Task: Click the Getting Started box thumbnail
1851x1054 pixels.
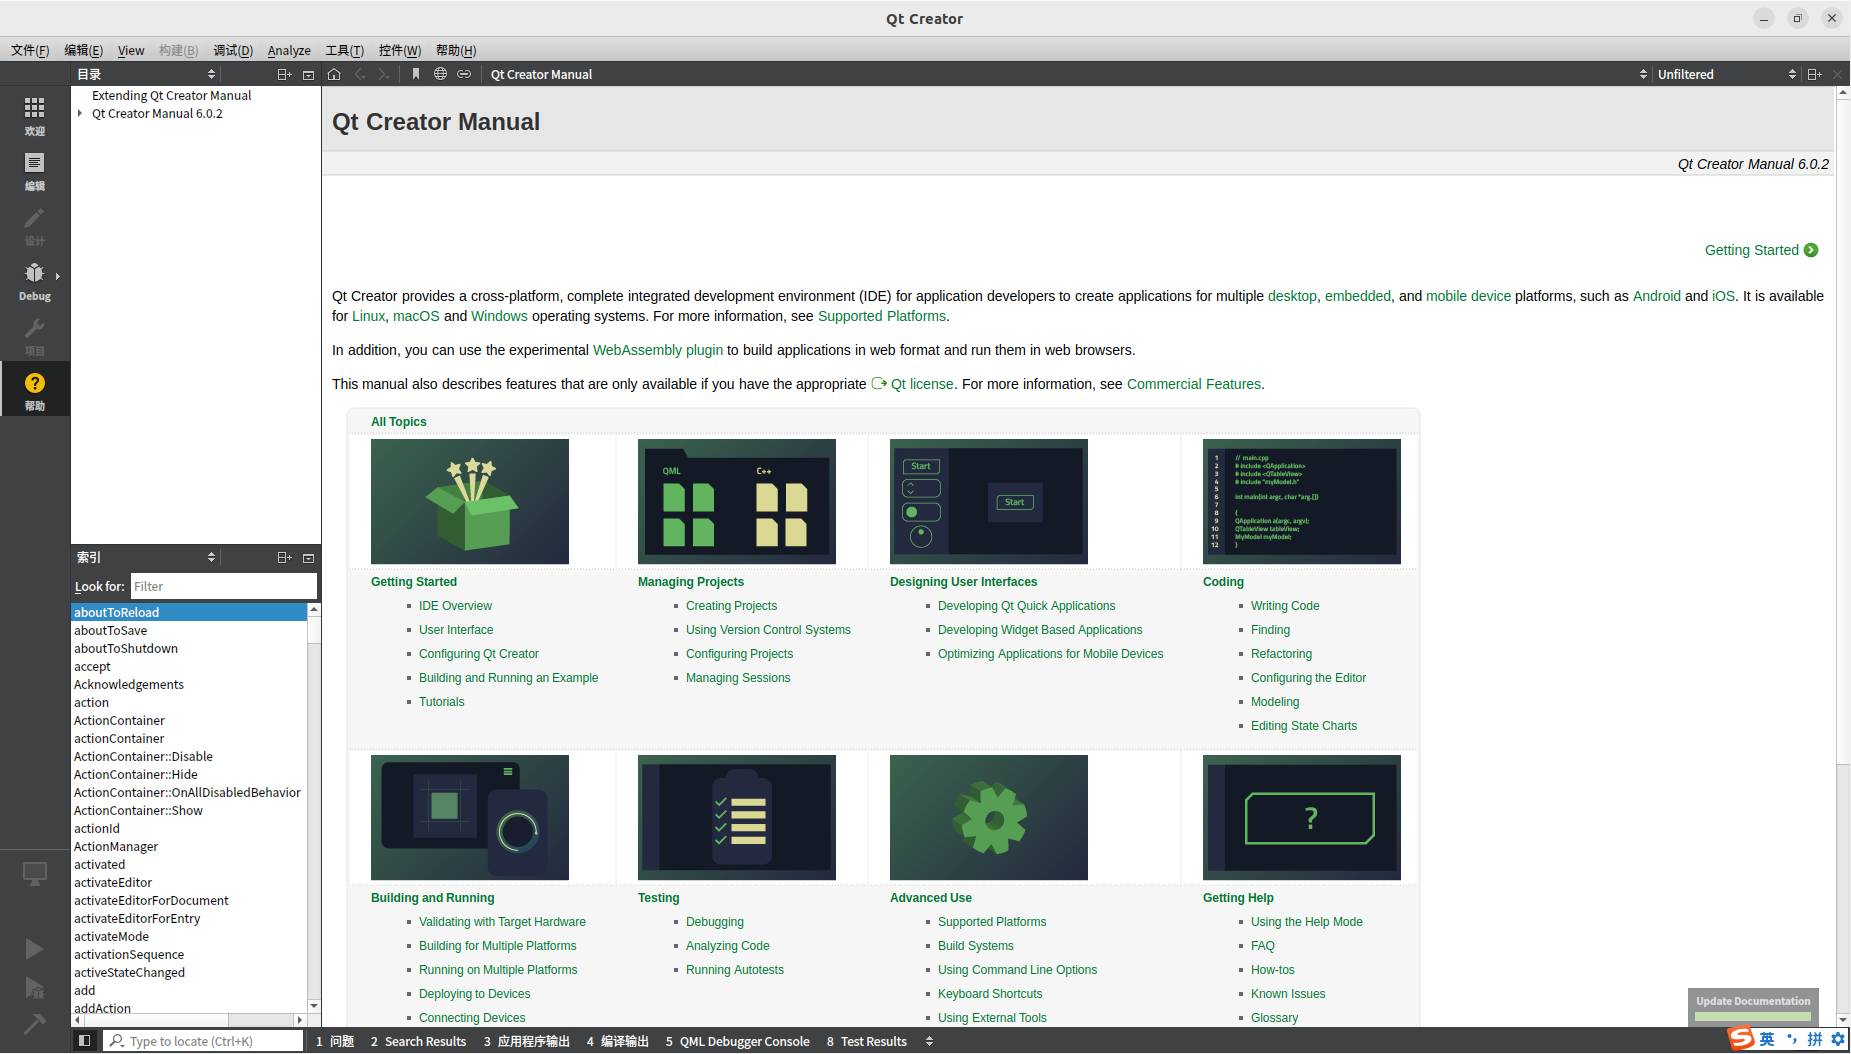Action: [470, 502]
